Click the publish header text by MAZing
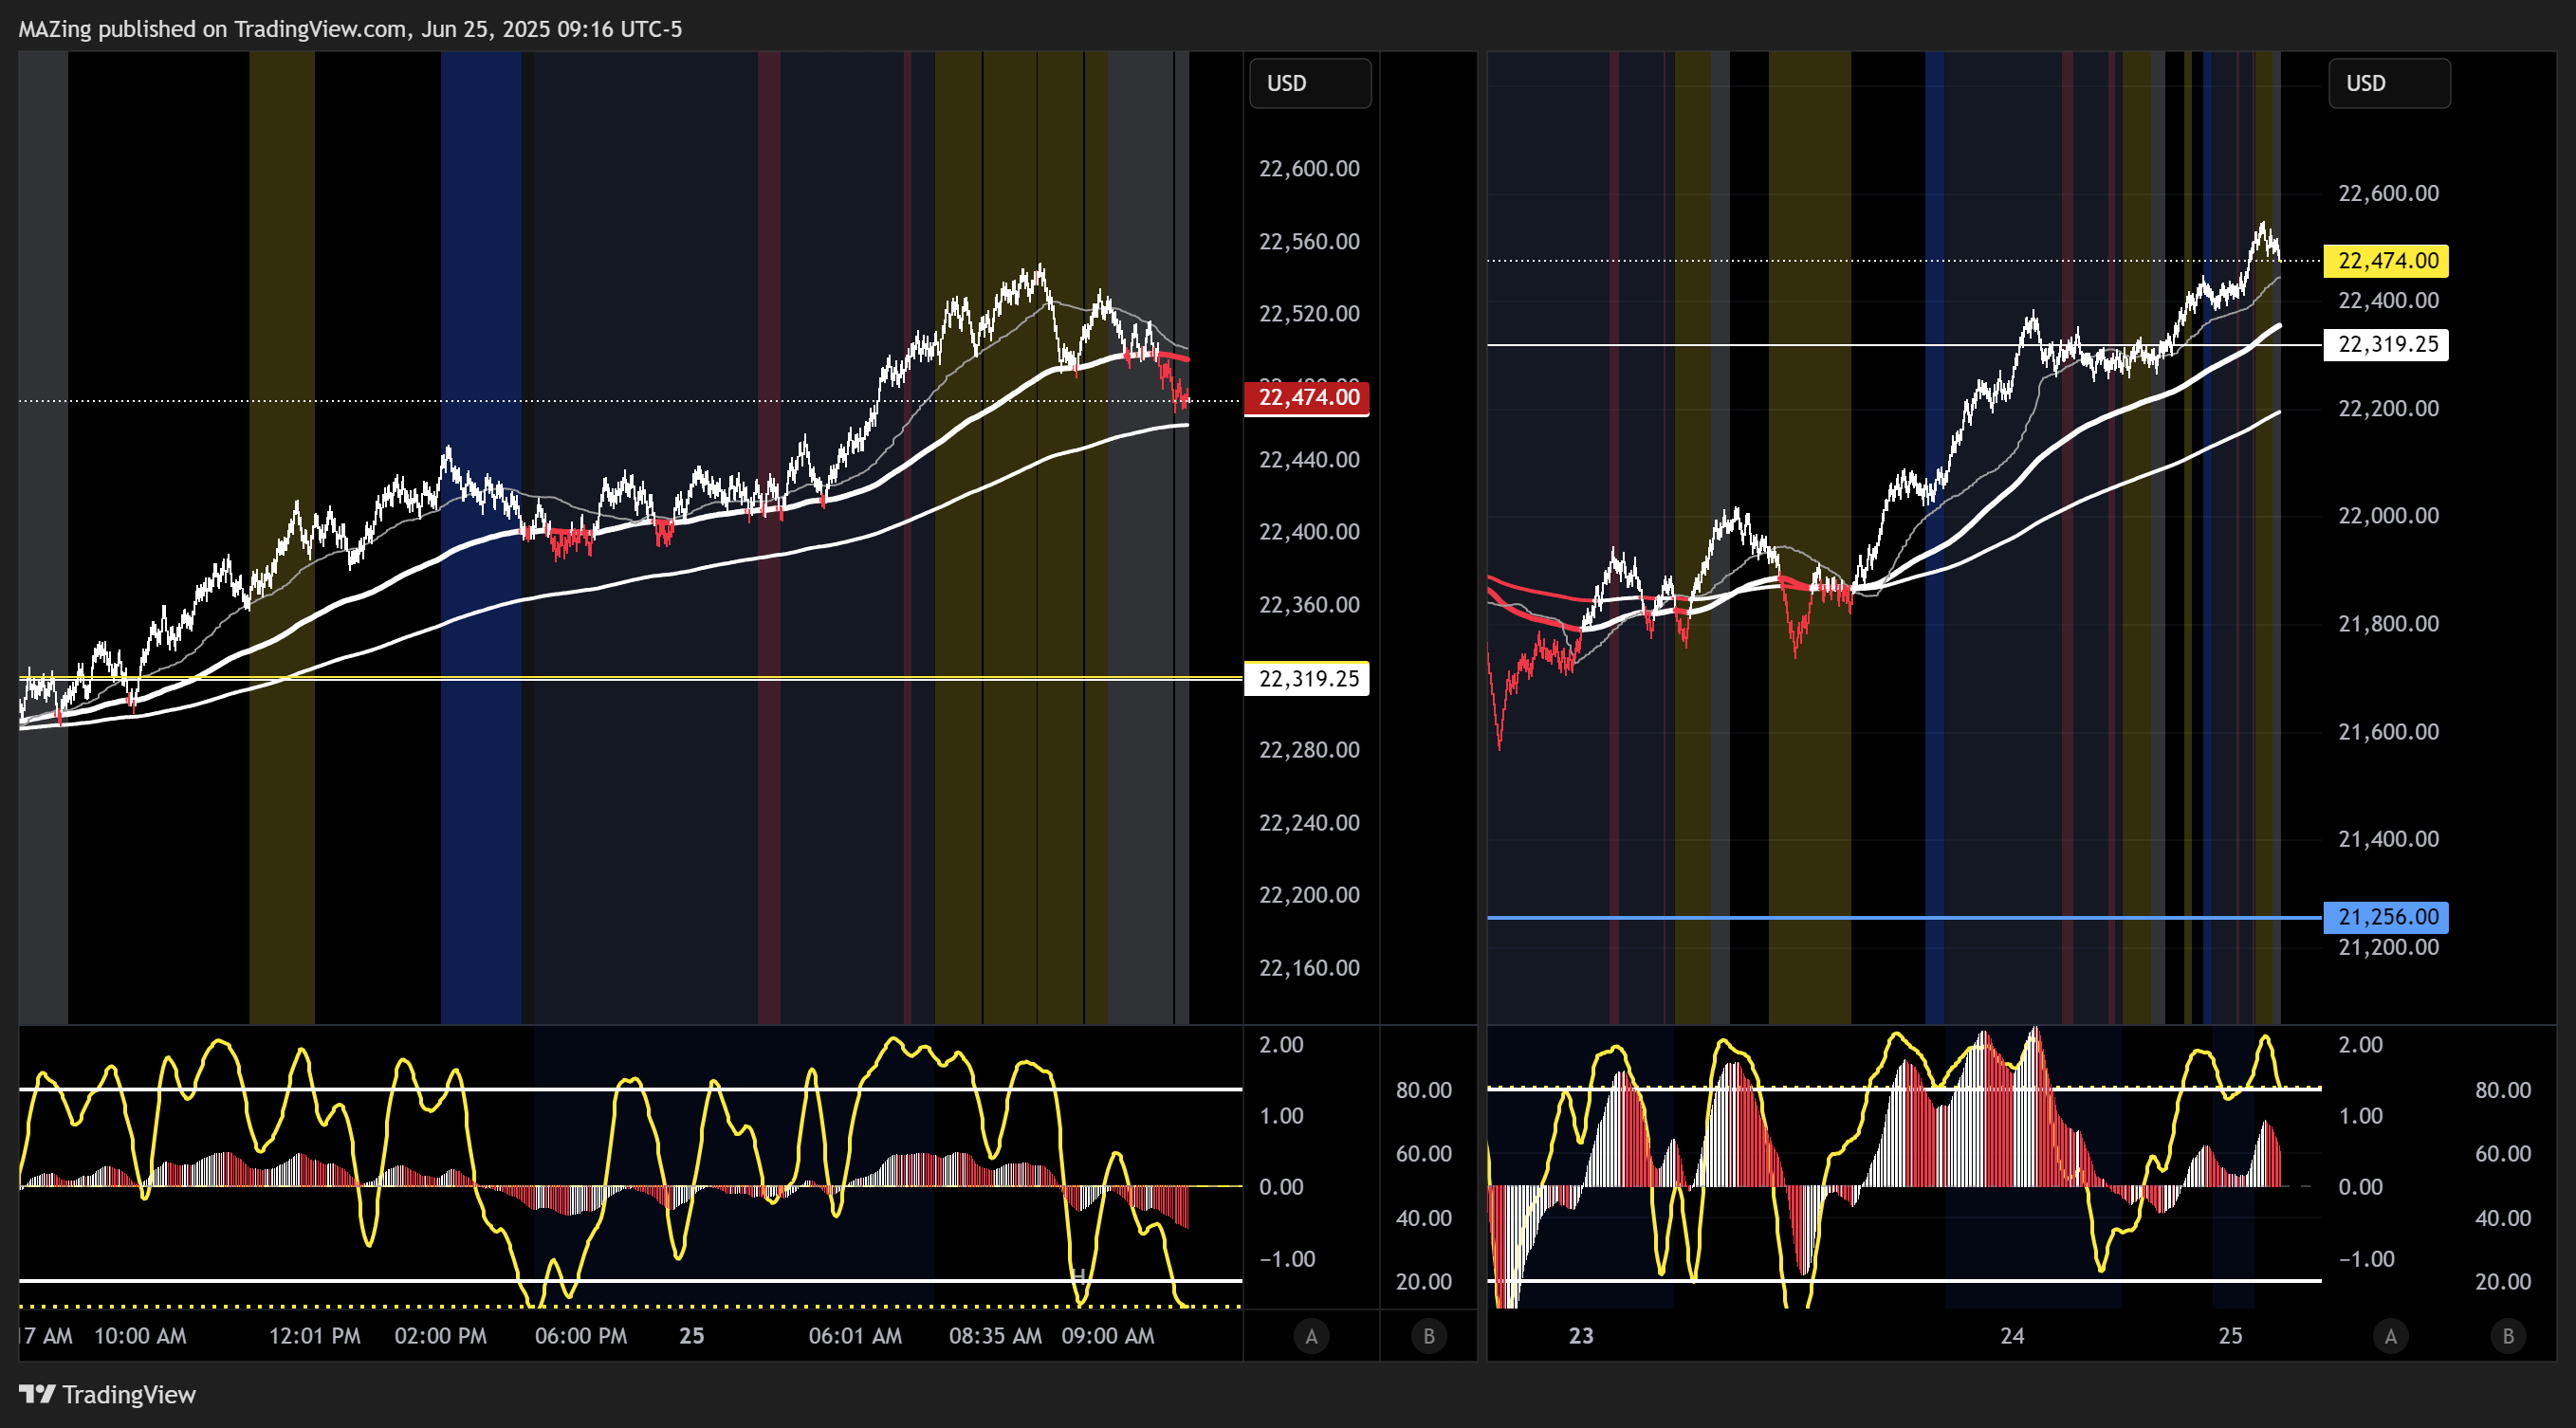2576x1428 pixels. click(350, 29)
